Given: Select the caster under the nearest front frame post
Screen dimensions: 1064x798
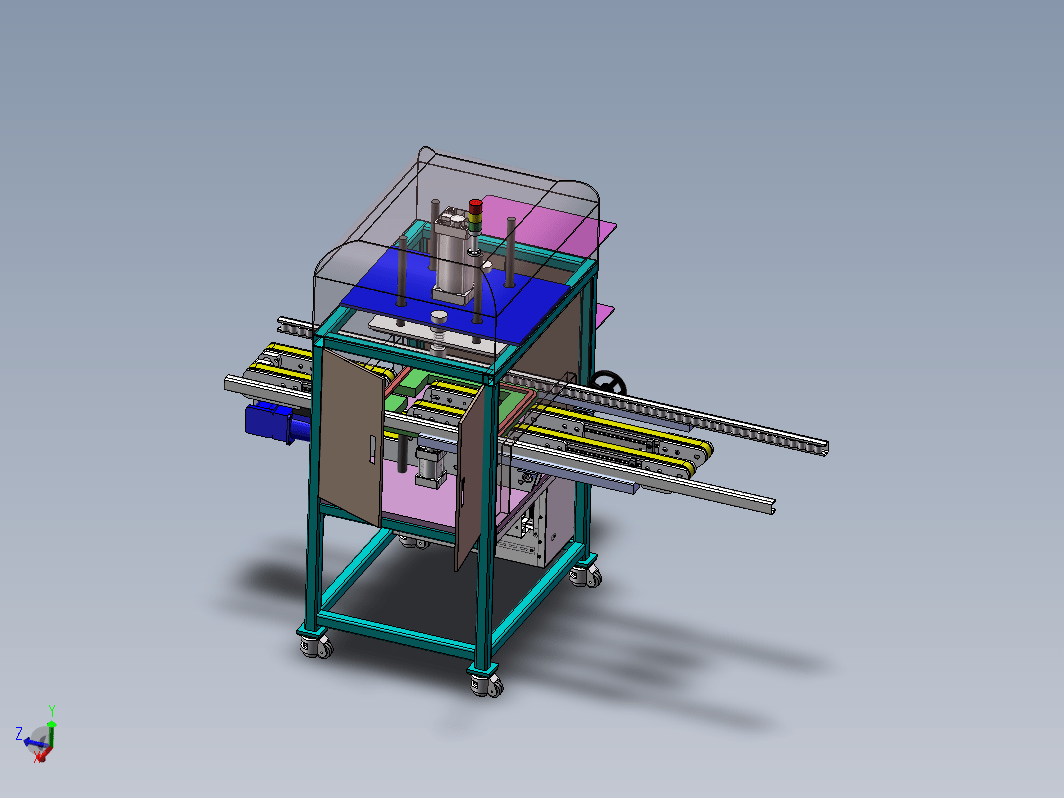Looking at the screenshot, I should 487,683.
